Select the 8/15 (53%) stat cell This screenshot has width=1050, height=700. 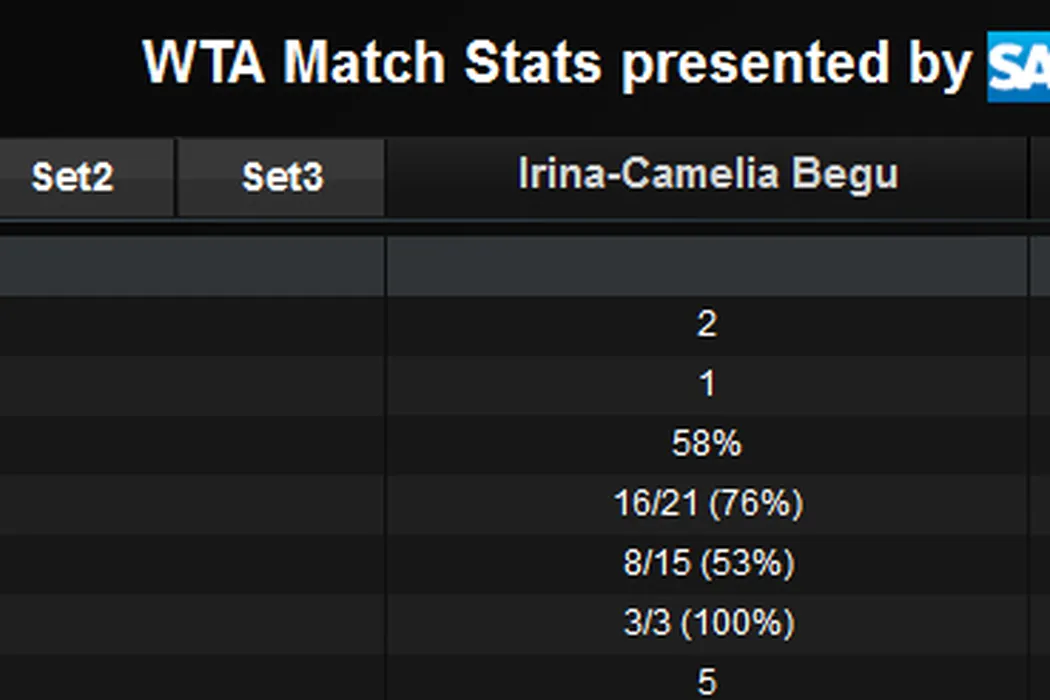708,564
